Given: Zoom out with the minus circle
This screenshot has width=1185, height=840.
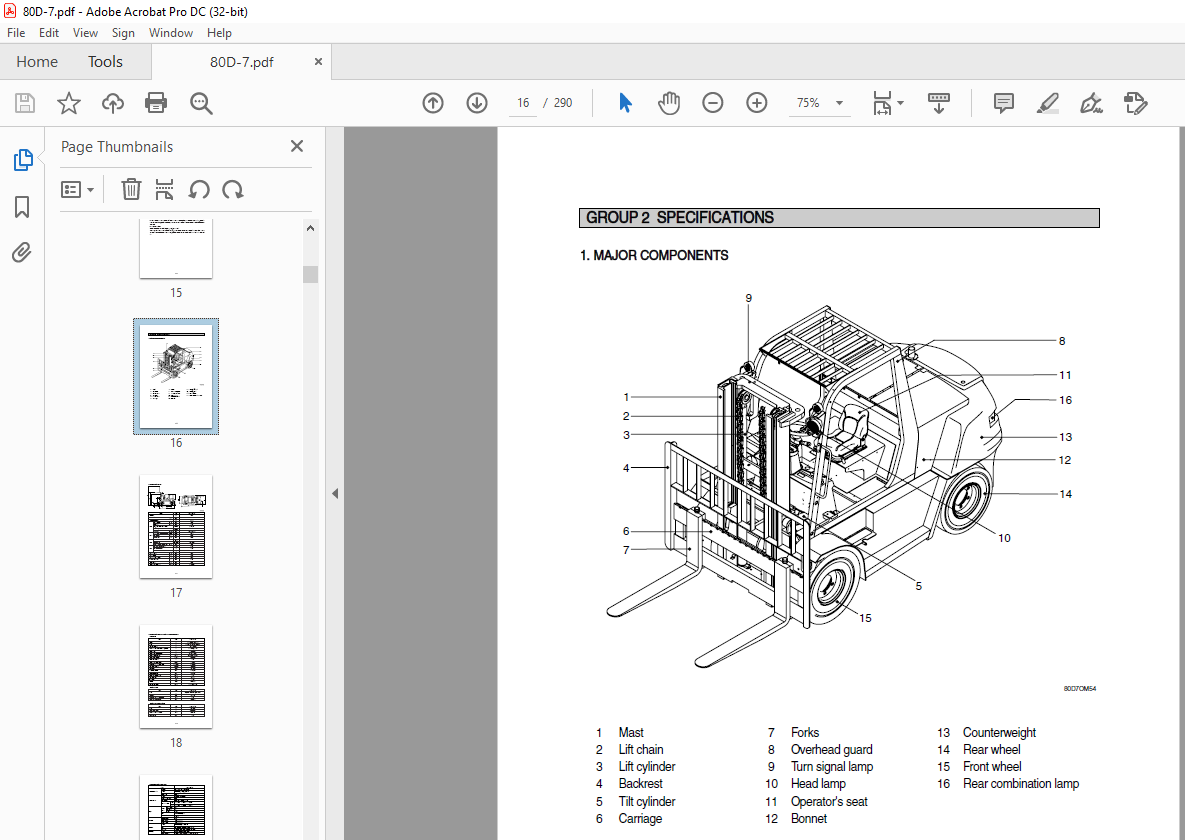Looking at the screenshot, I should [713, 103].
